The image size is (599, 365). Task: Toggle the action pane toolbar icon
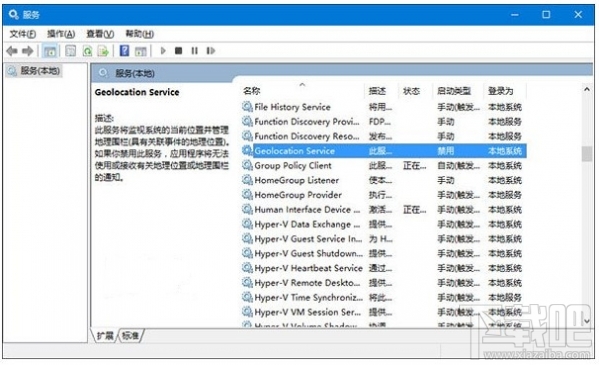tap(141, 51)
